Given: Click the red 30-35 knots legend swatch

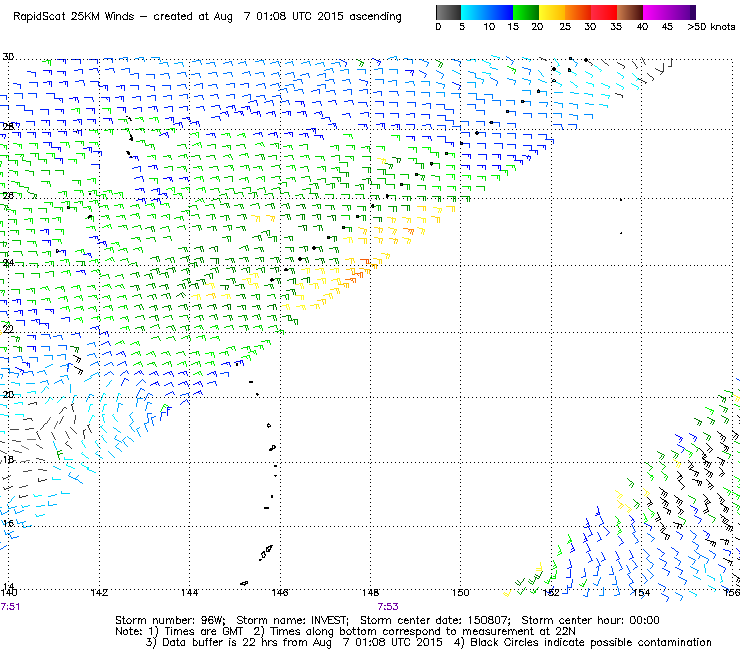Looking at the screenshot, I should click(x=604, y=12).
